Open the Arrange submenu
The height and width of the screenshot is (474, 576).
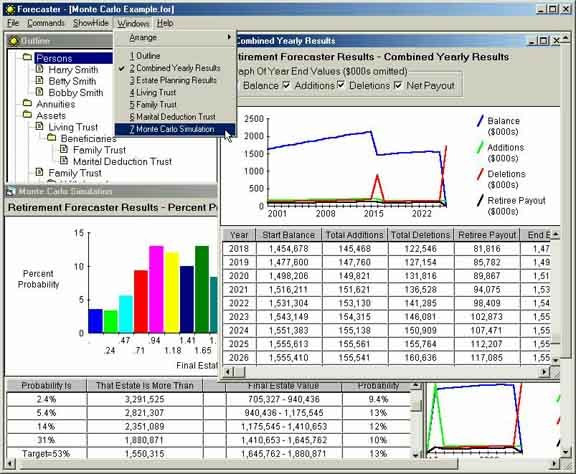(x=175, y=37)
